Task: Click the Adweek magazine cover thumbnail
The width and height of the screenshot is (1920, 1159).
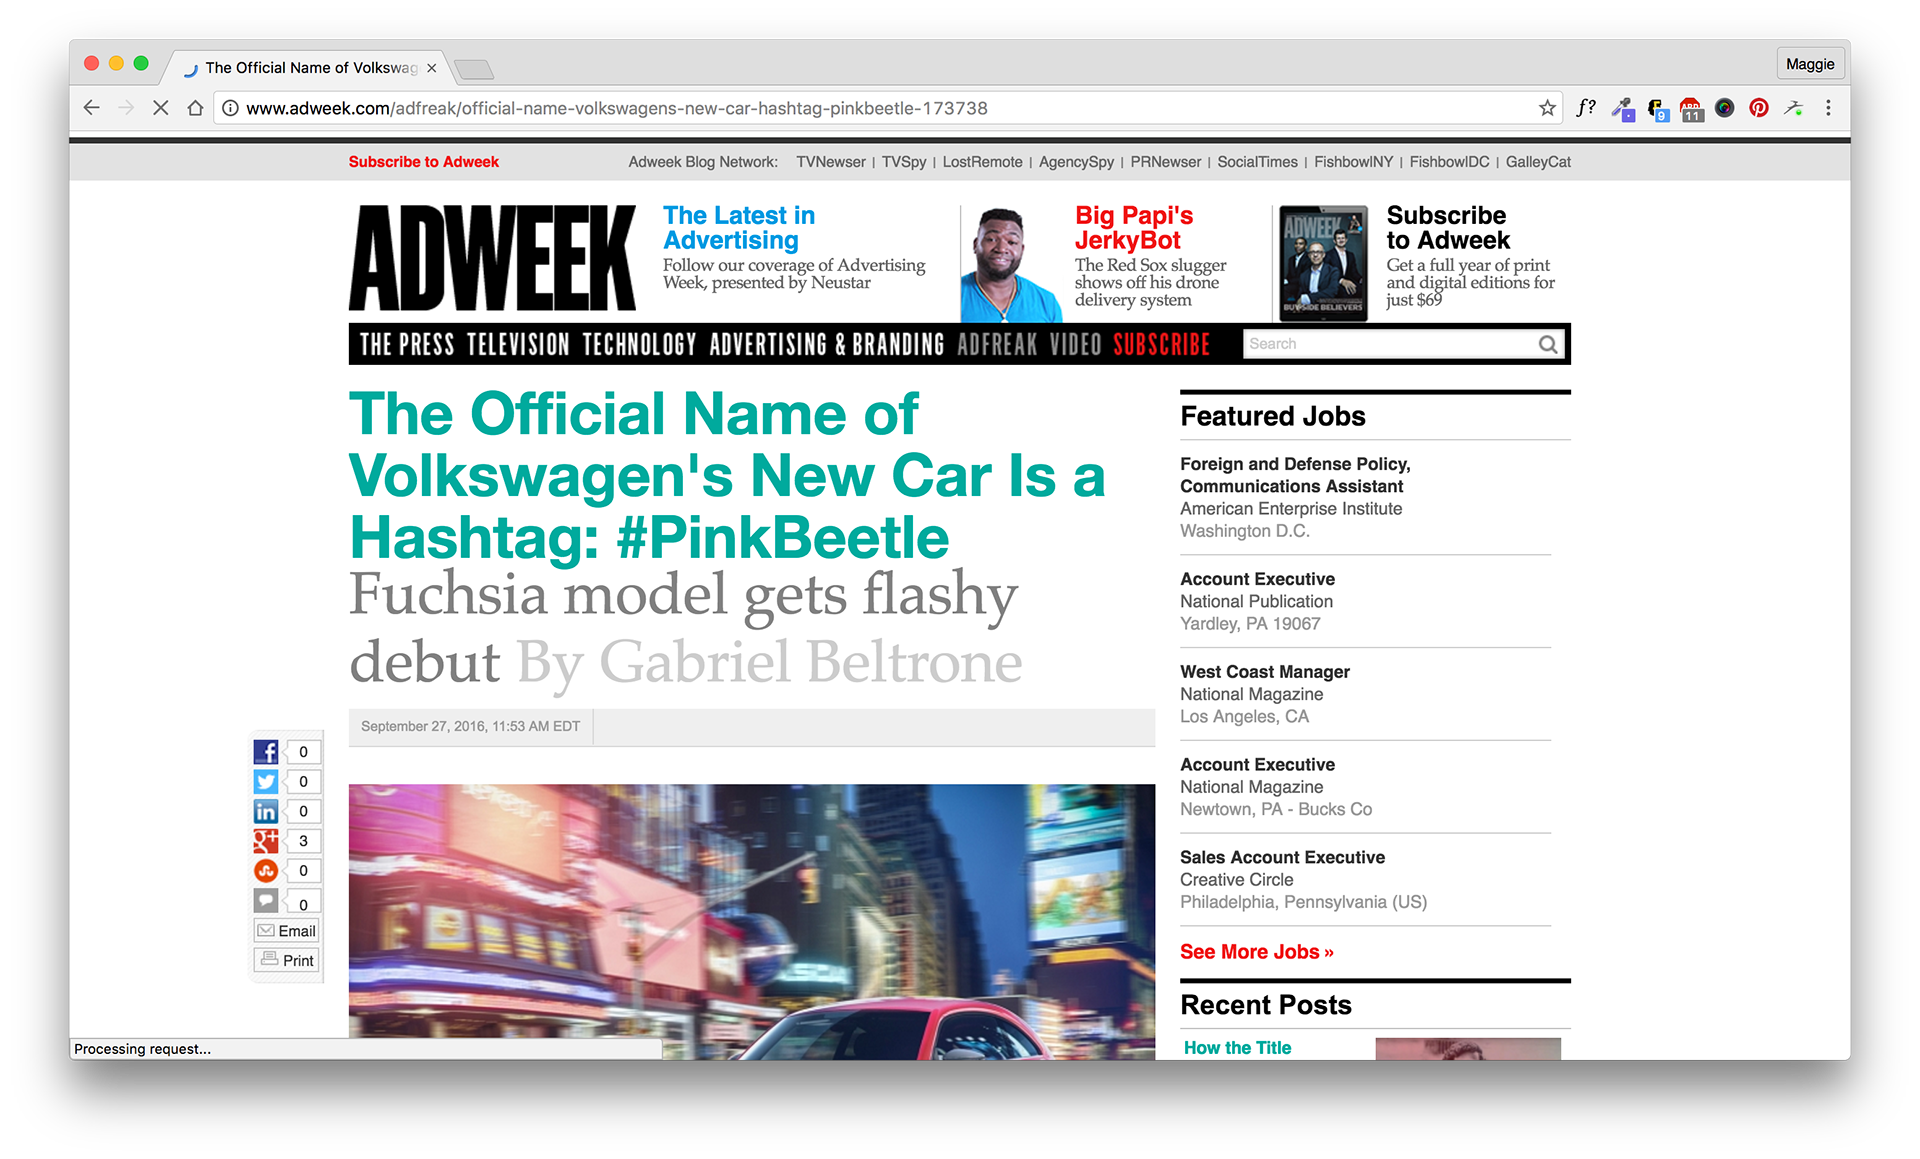Action: click(x=1324, y=264)
